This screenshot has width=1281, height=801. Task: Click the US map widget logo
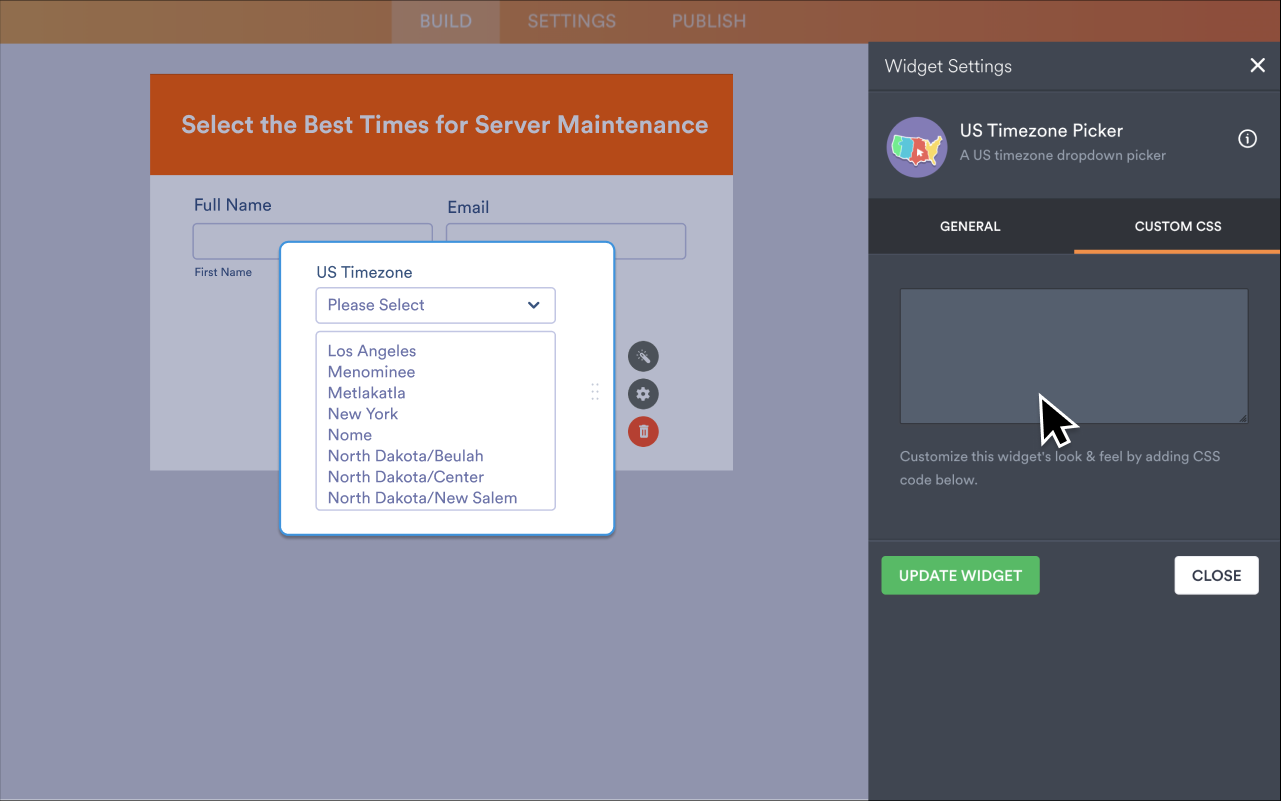coord(916,147)
